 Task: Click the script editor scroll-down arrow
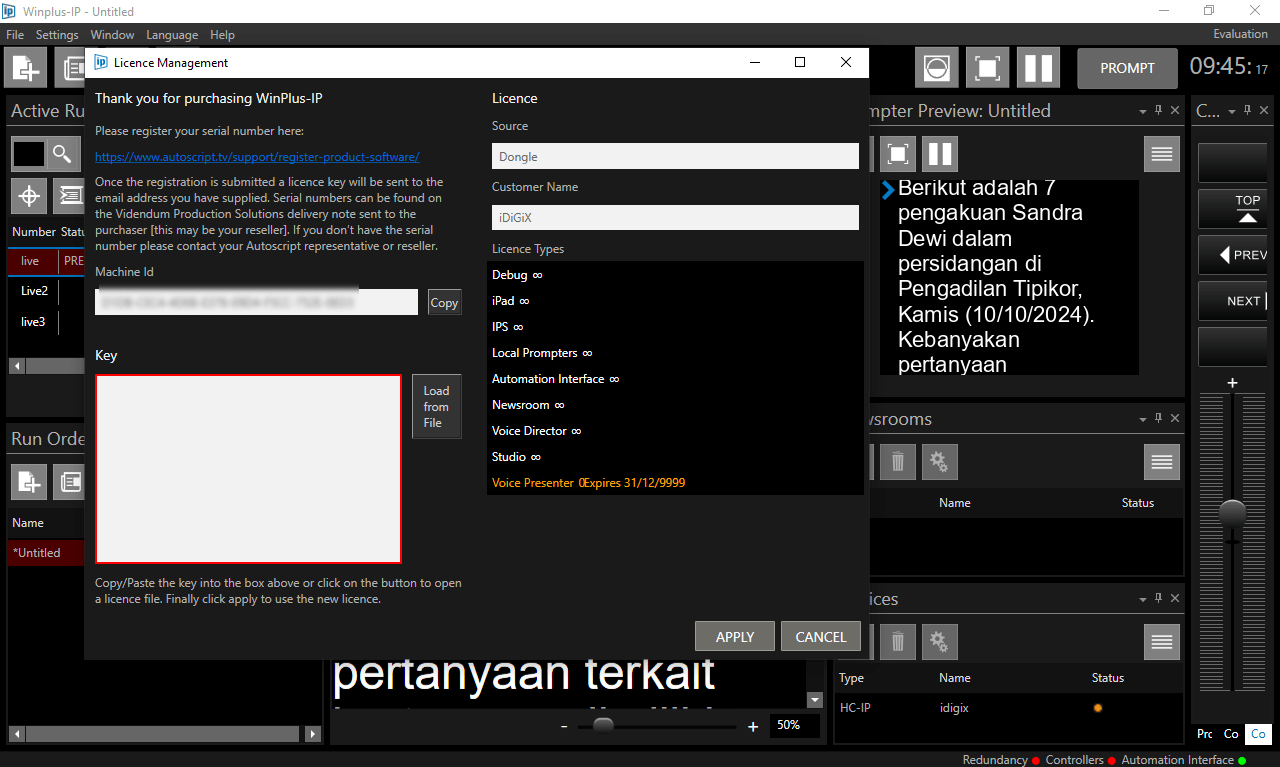(815, 701)
